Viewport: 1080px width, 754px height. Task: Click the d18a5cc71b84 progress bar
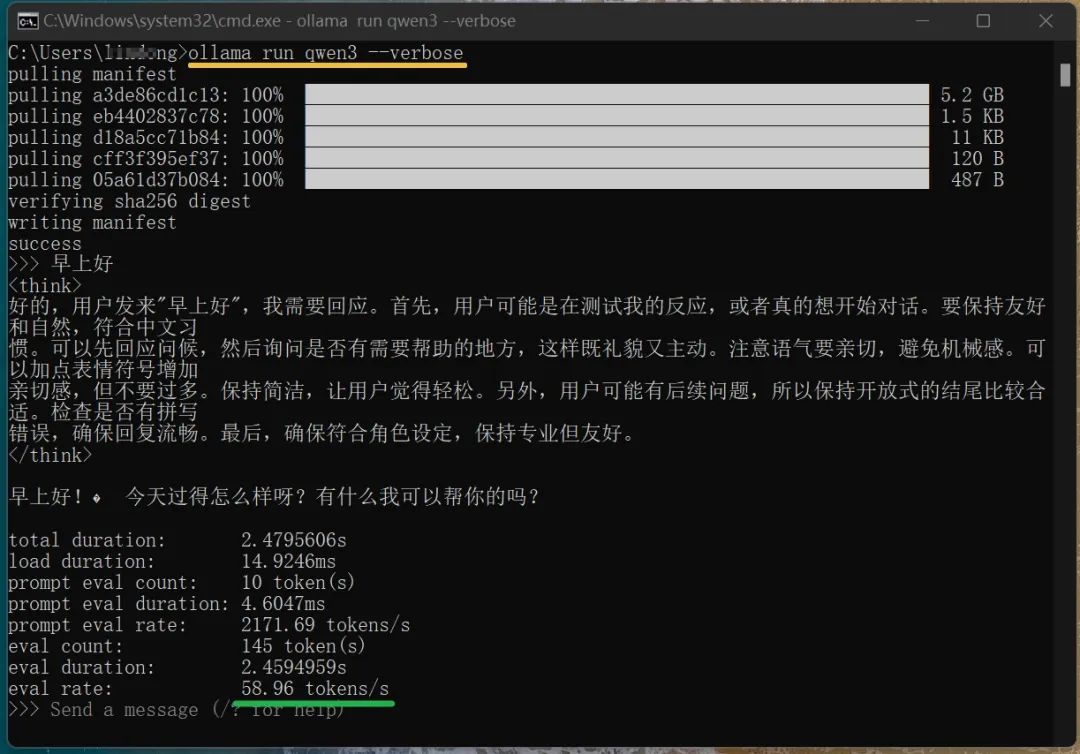point(616,136)
